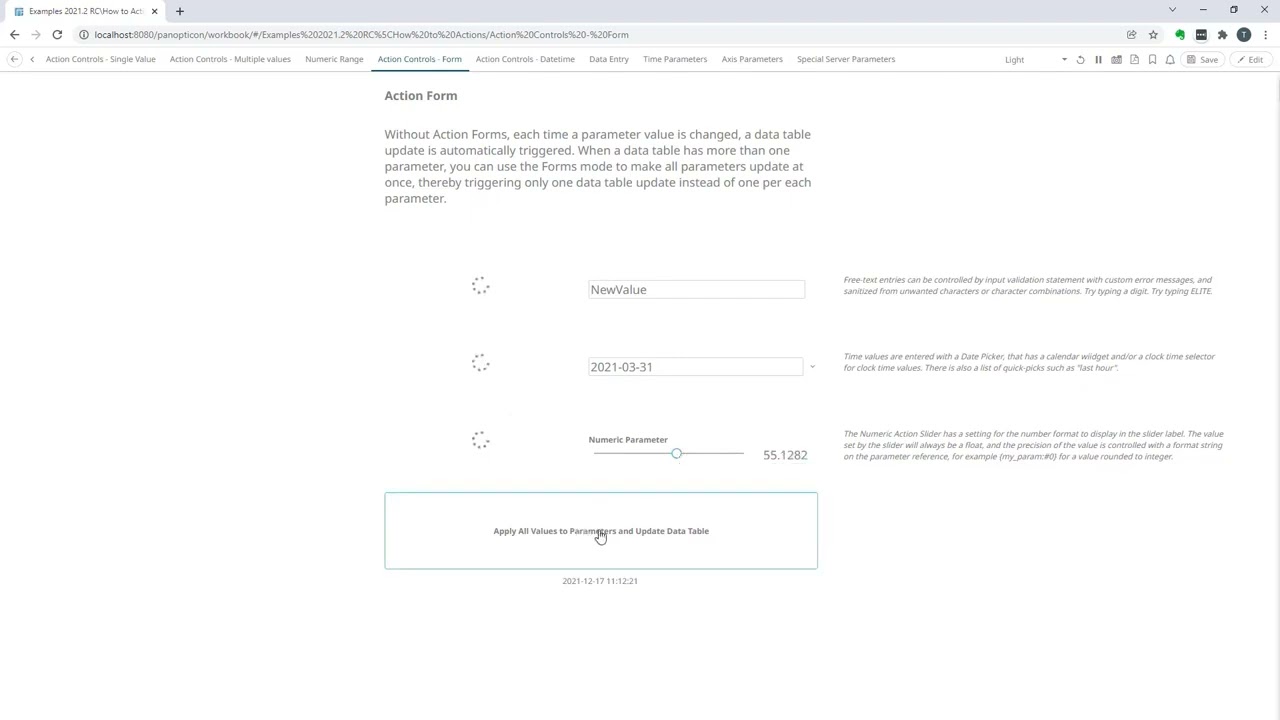Switch to Edit mode
1280x720 pixels.
point(1250,60)
